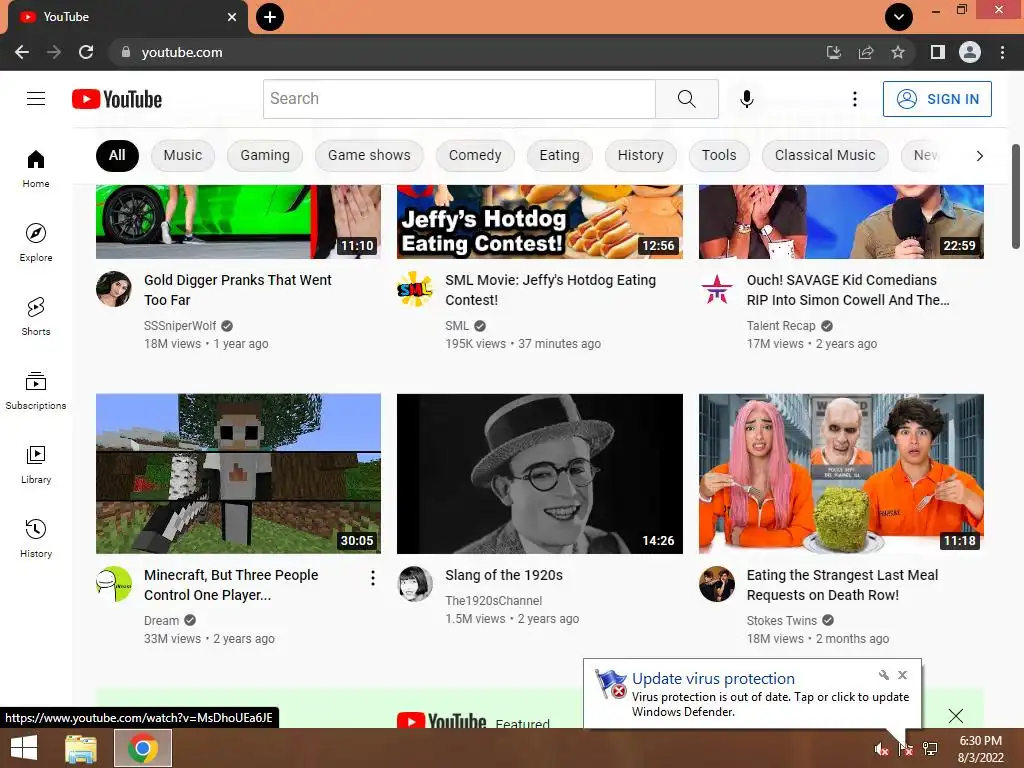This screenshot has height=768, width=1024.
Task: Select the Classical Music filter chip
Action: pos(825,155)
